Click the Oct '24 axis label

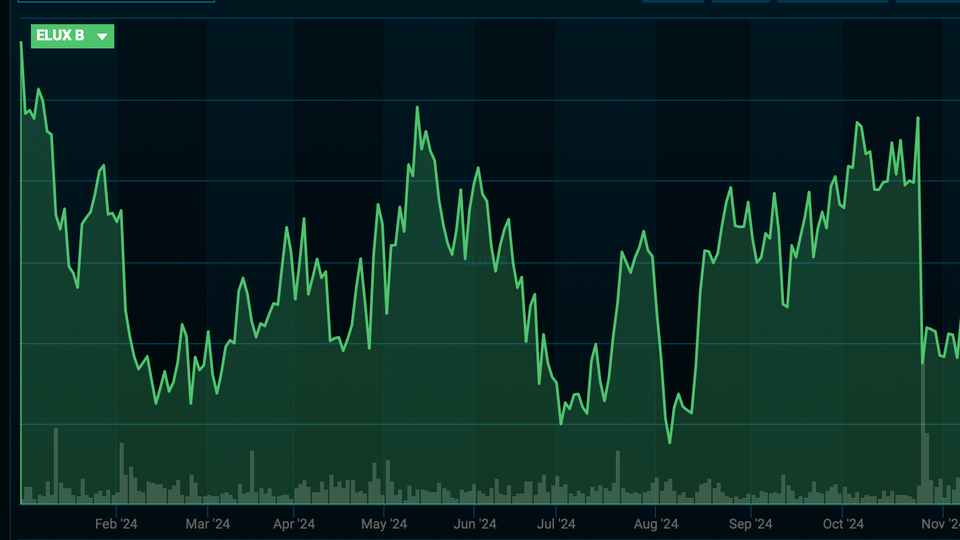click(x=843, y=524)
